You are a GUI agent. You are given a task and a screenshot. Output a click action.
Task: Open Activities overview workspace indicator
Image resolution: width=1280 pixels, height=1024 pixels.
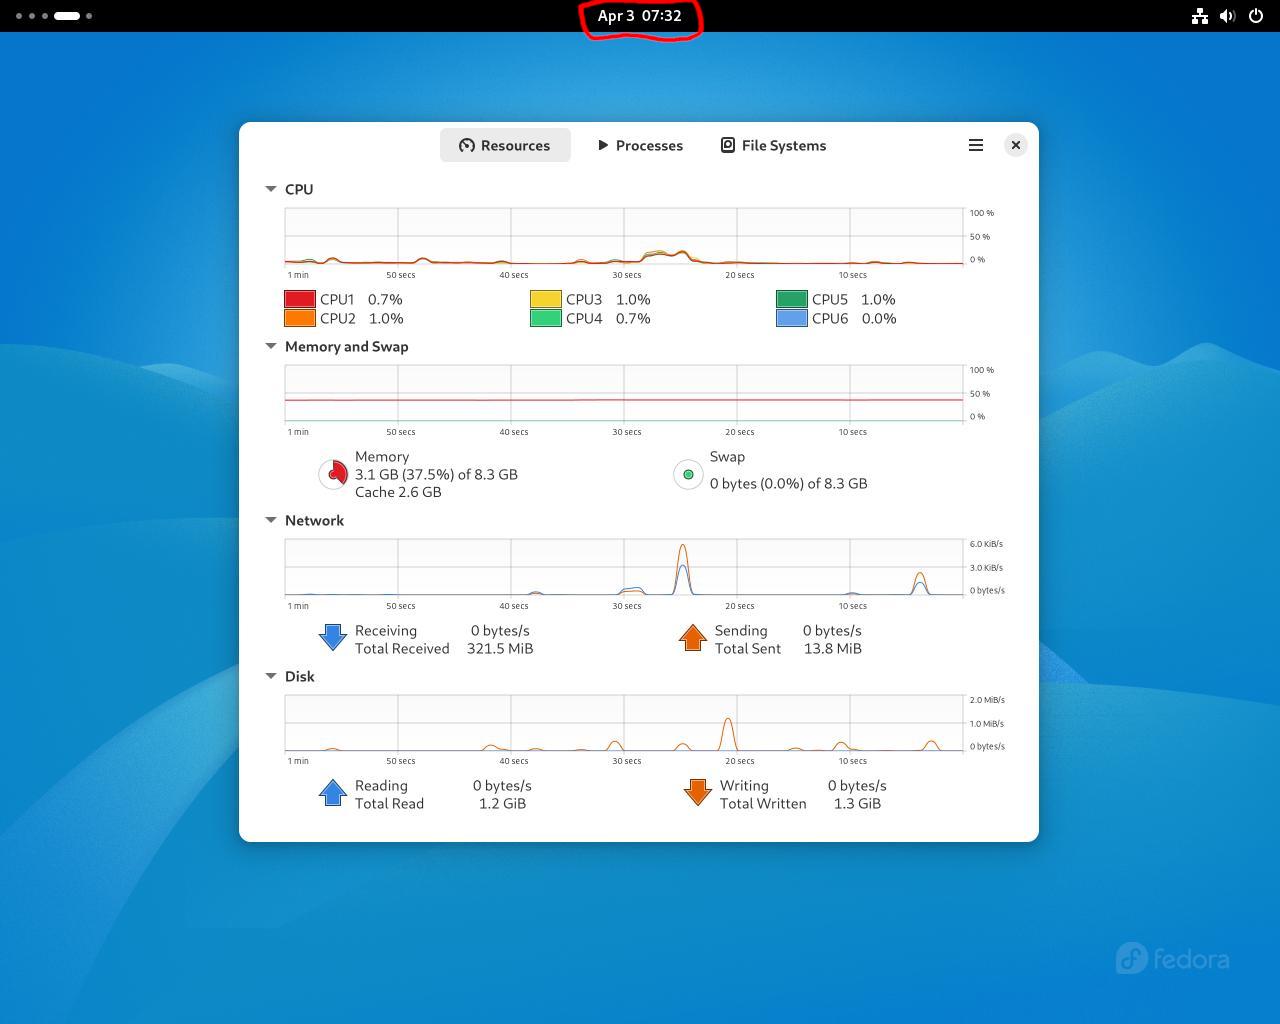[x=54, y=16]
